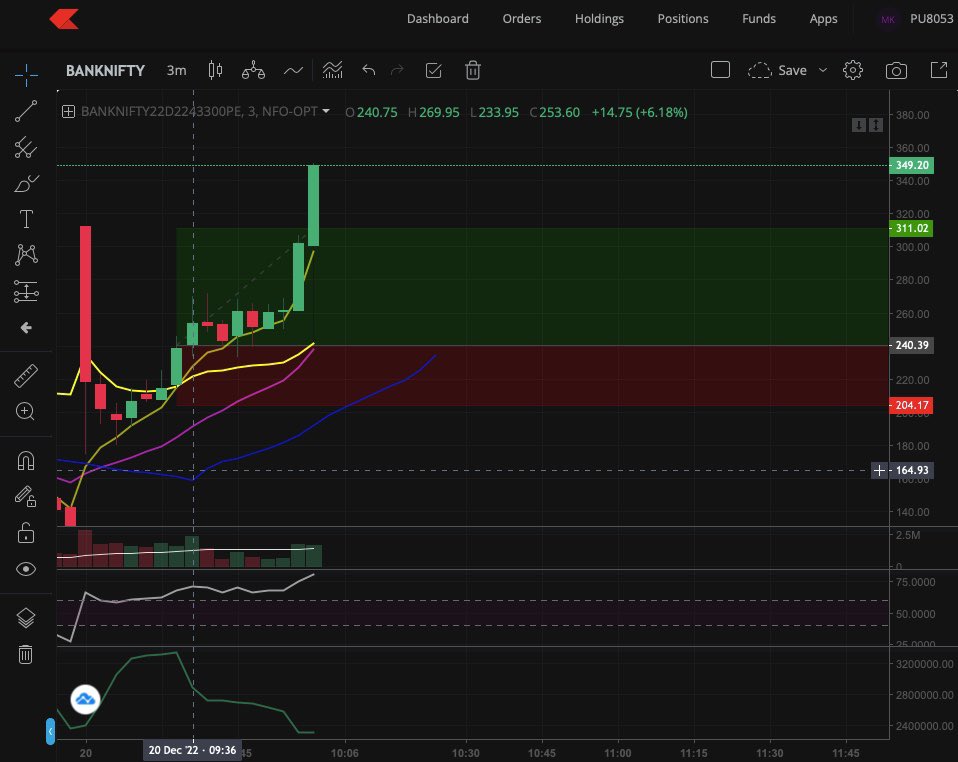Click the 204.17 stop price label
The image size is (958, 762).
pyautogui.click(x=912, y=405)
